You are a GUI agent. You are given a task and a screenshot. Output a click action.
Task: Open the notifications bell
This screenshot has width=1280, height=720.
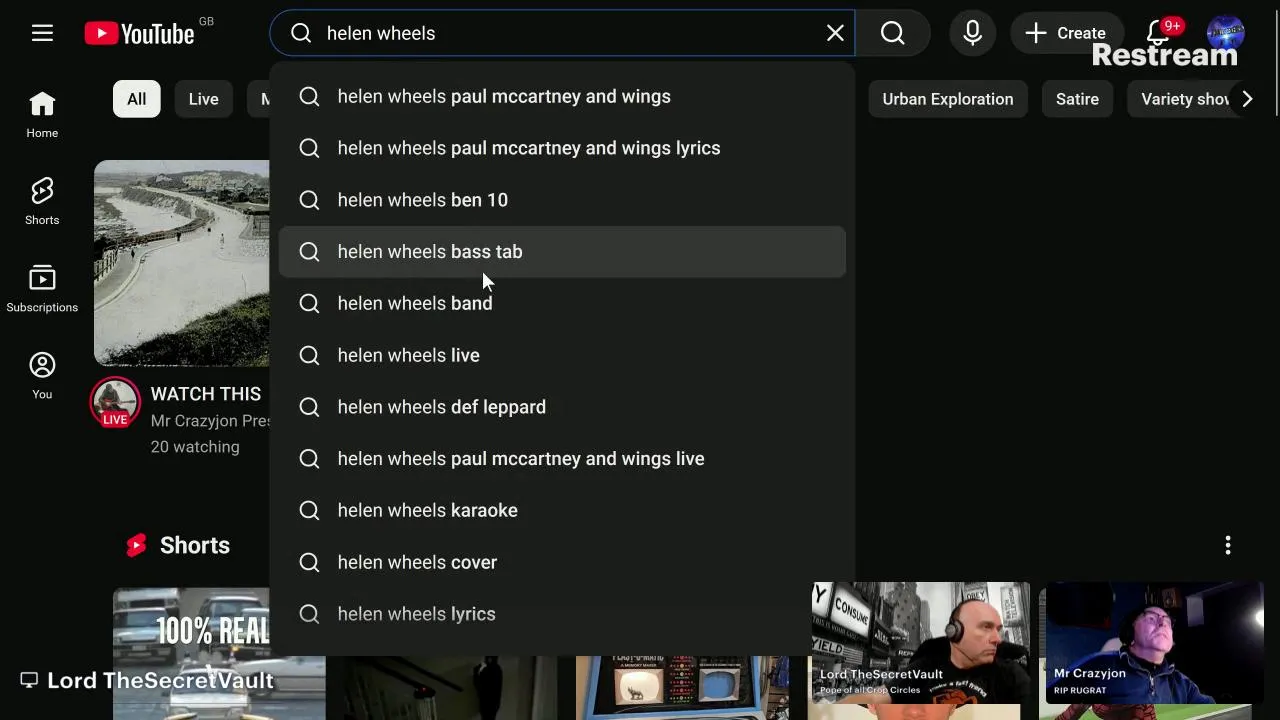point(1158,33)
